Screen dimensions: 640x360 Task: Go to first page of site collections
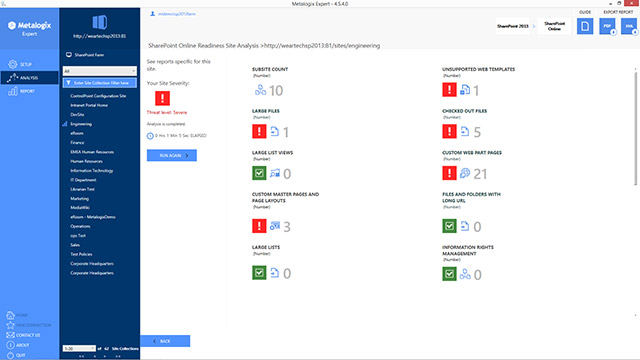(82, 357)
